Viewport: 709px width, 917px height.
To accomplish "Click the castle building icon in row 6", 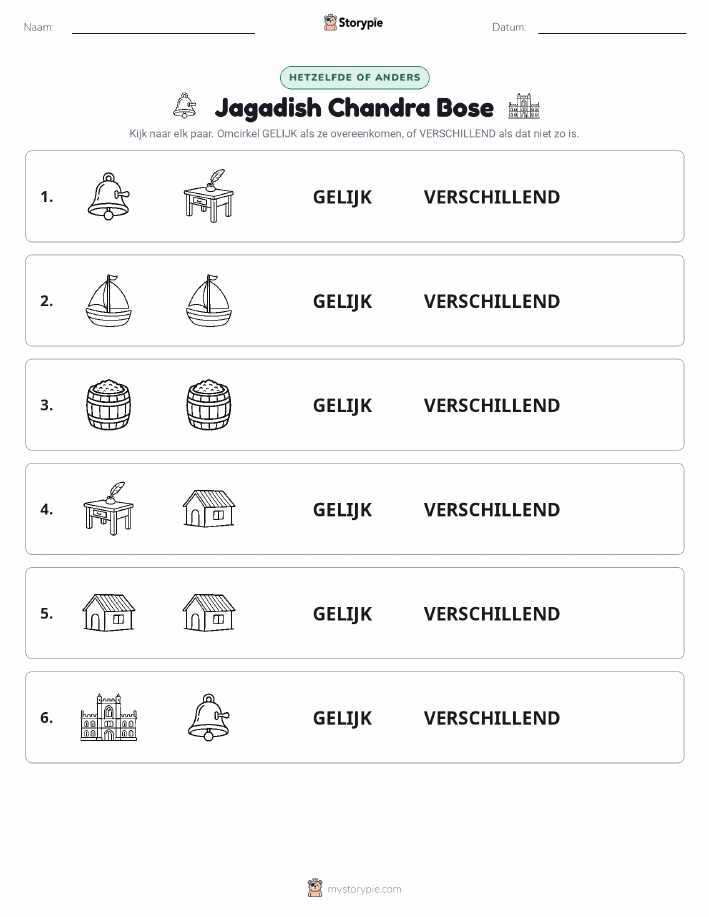I will coord(109,718).
